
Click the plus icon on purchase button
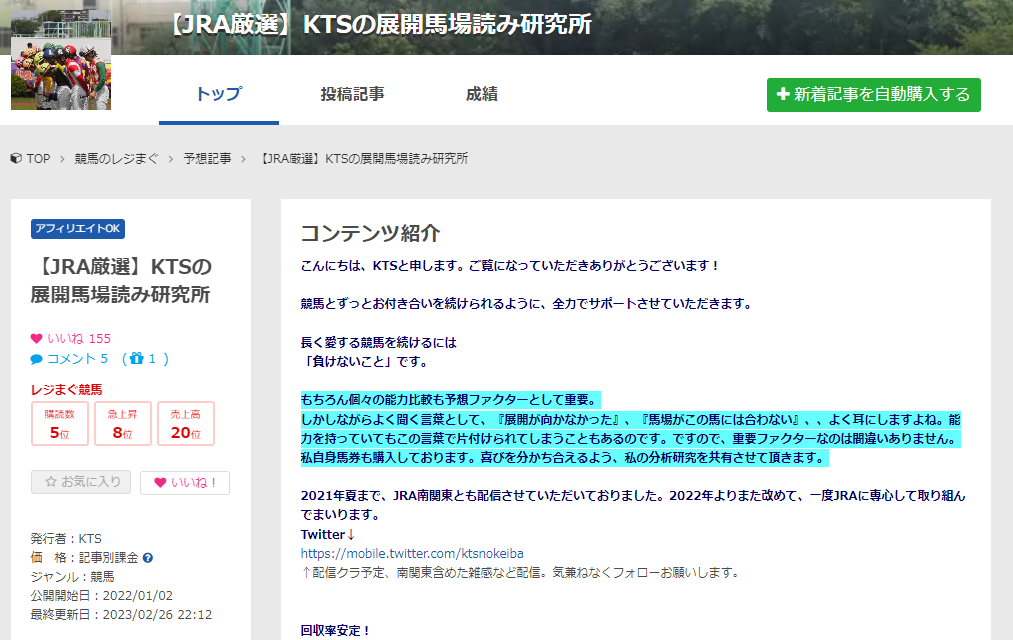point(783,94)
